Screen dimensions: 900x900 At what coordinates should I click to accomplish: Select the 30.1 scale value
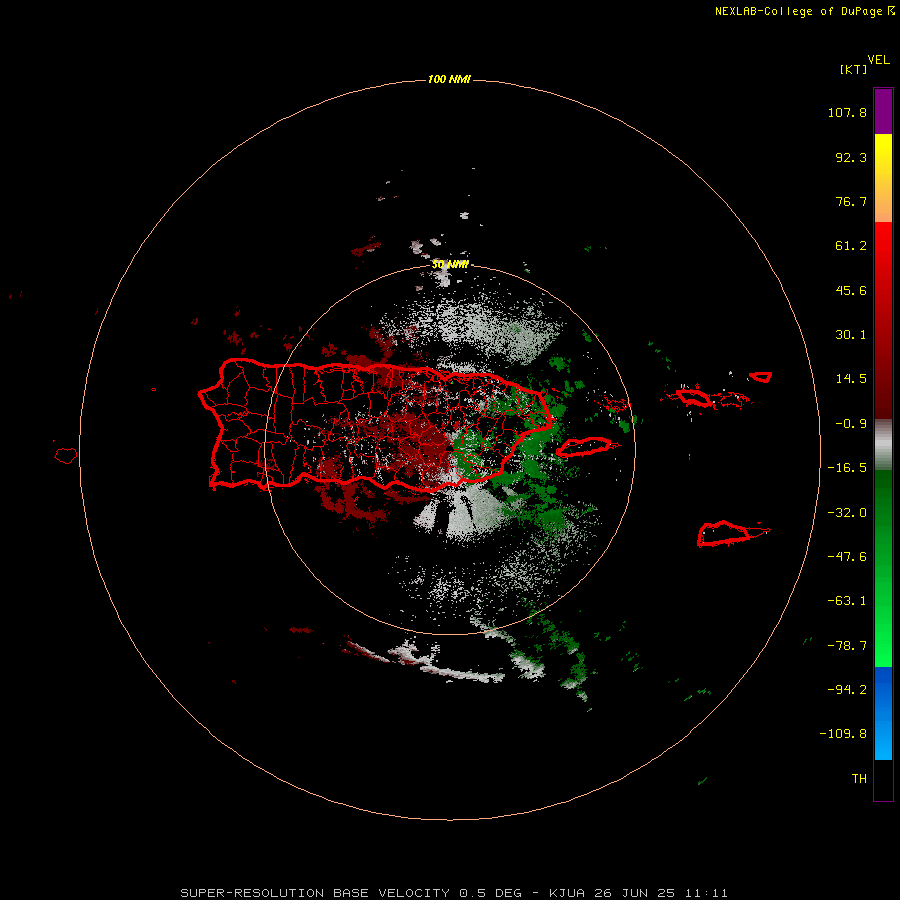[851, 335]
